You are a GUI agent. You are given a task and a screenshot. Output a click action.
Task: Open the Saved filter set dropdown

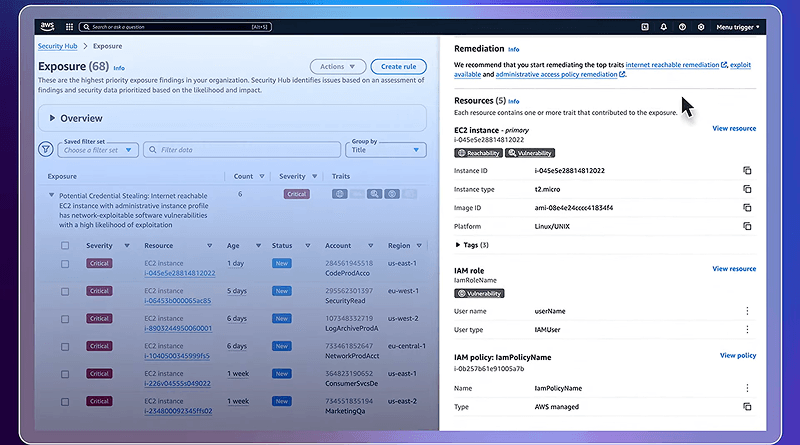coord(98,150)
